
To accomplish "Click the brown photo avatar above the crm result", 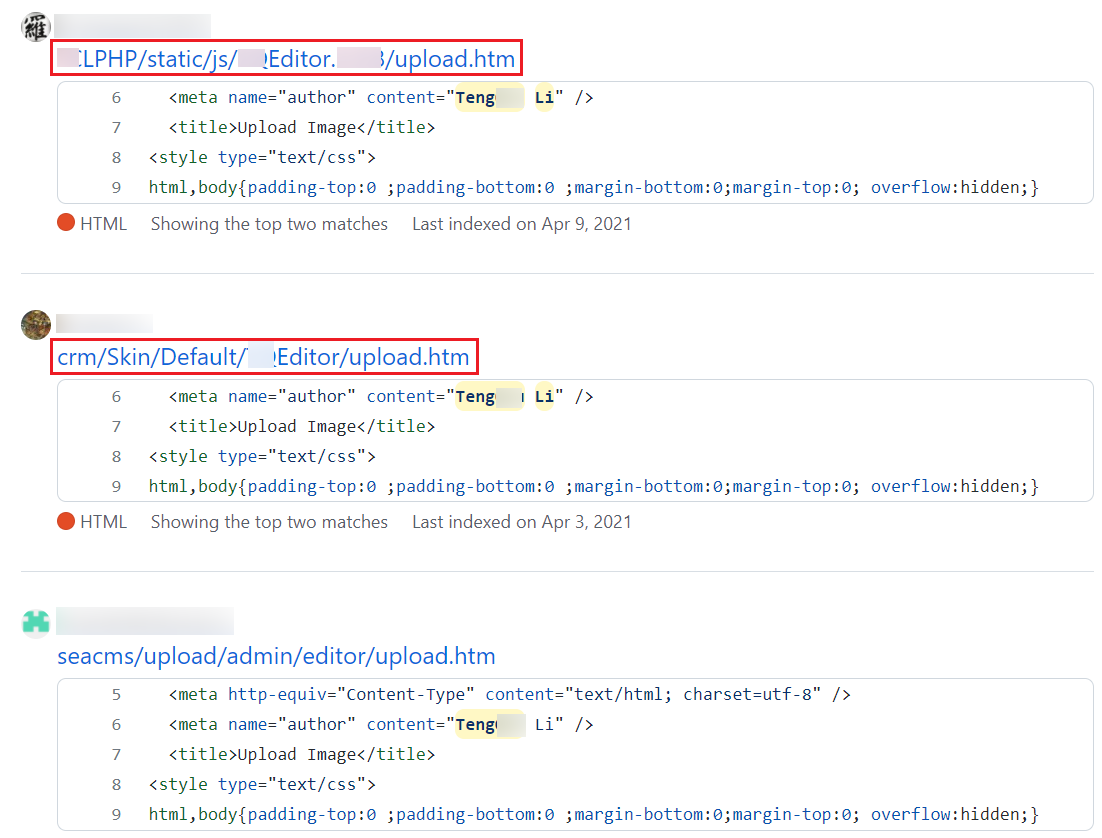I will pos(35,325).
